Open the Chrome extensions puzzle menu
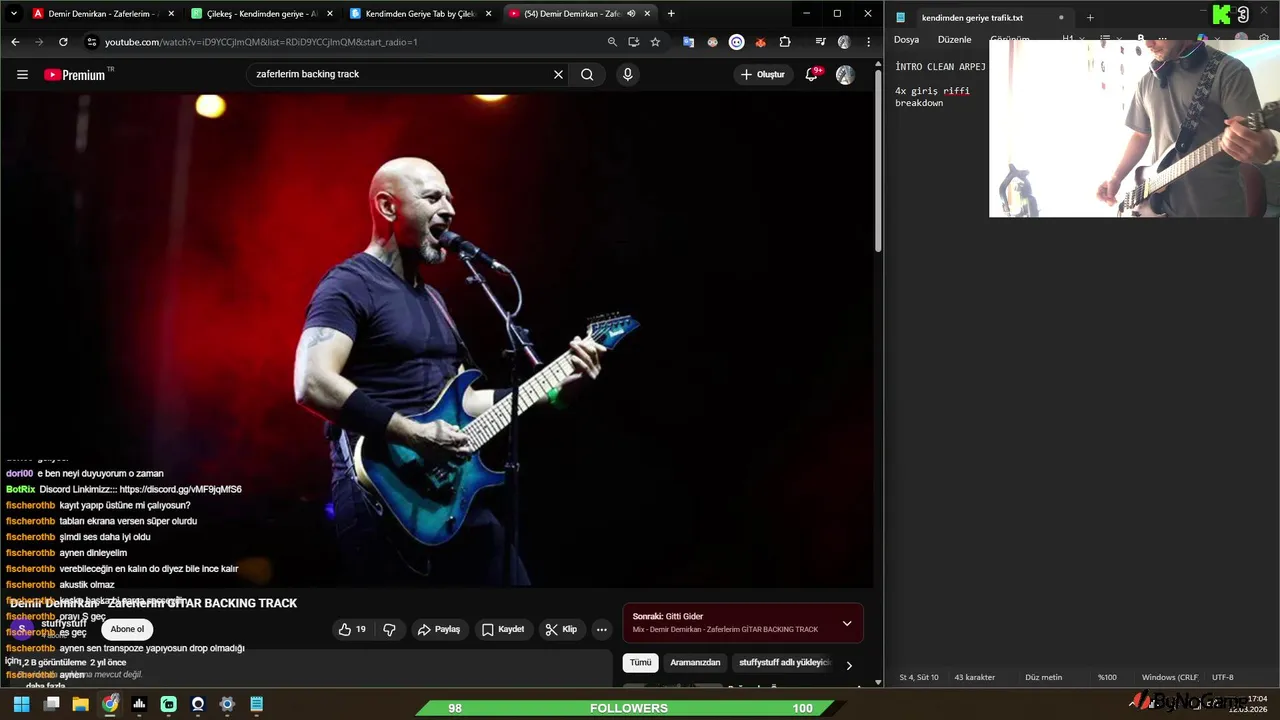This screenshot has height=720, width=1280. (x=785, y=42)
